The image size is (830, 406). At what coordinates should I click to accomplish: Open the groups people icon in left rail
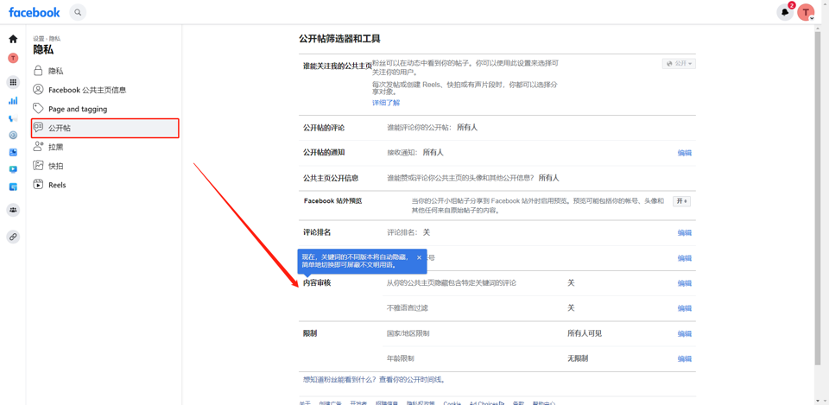pos(13,210)
